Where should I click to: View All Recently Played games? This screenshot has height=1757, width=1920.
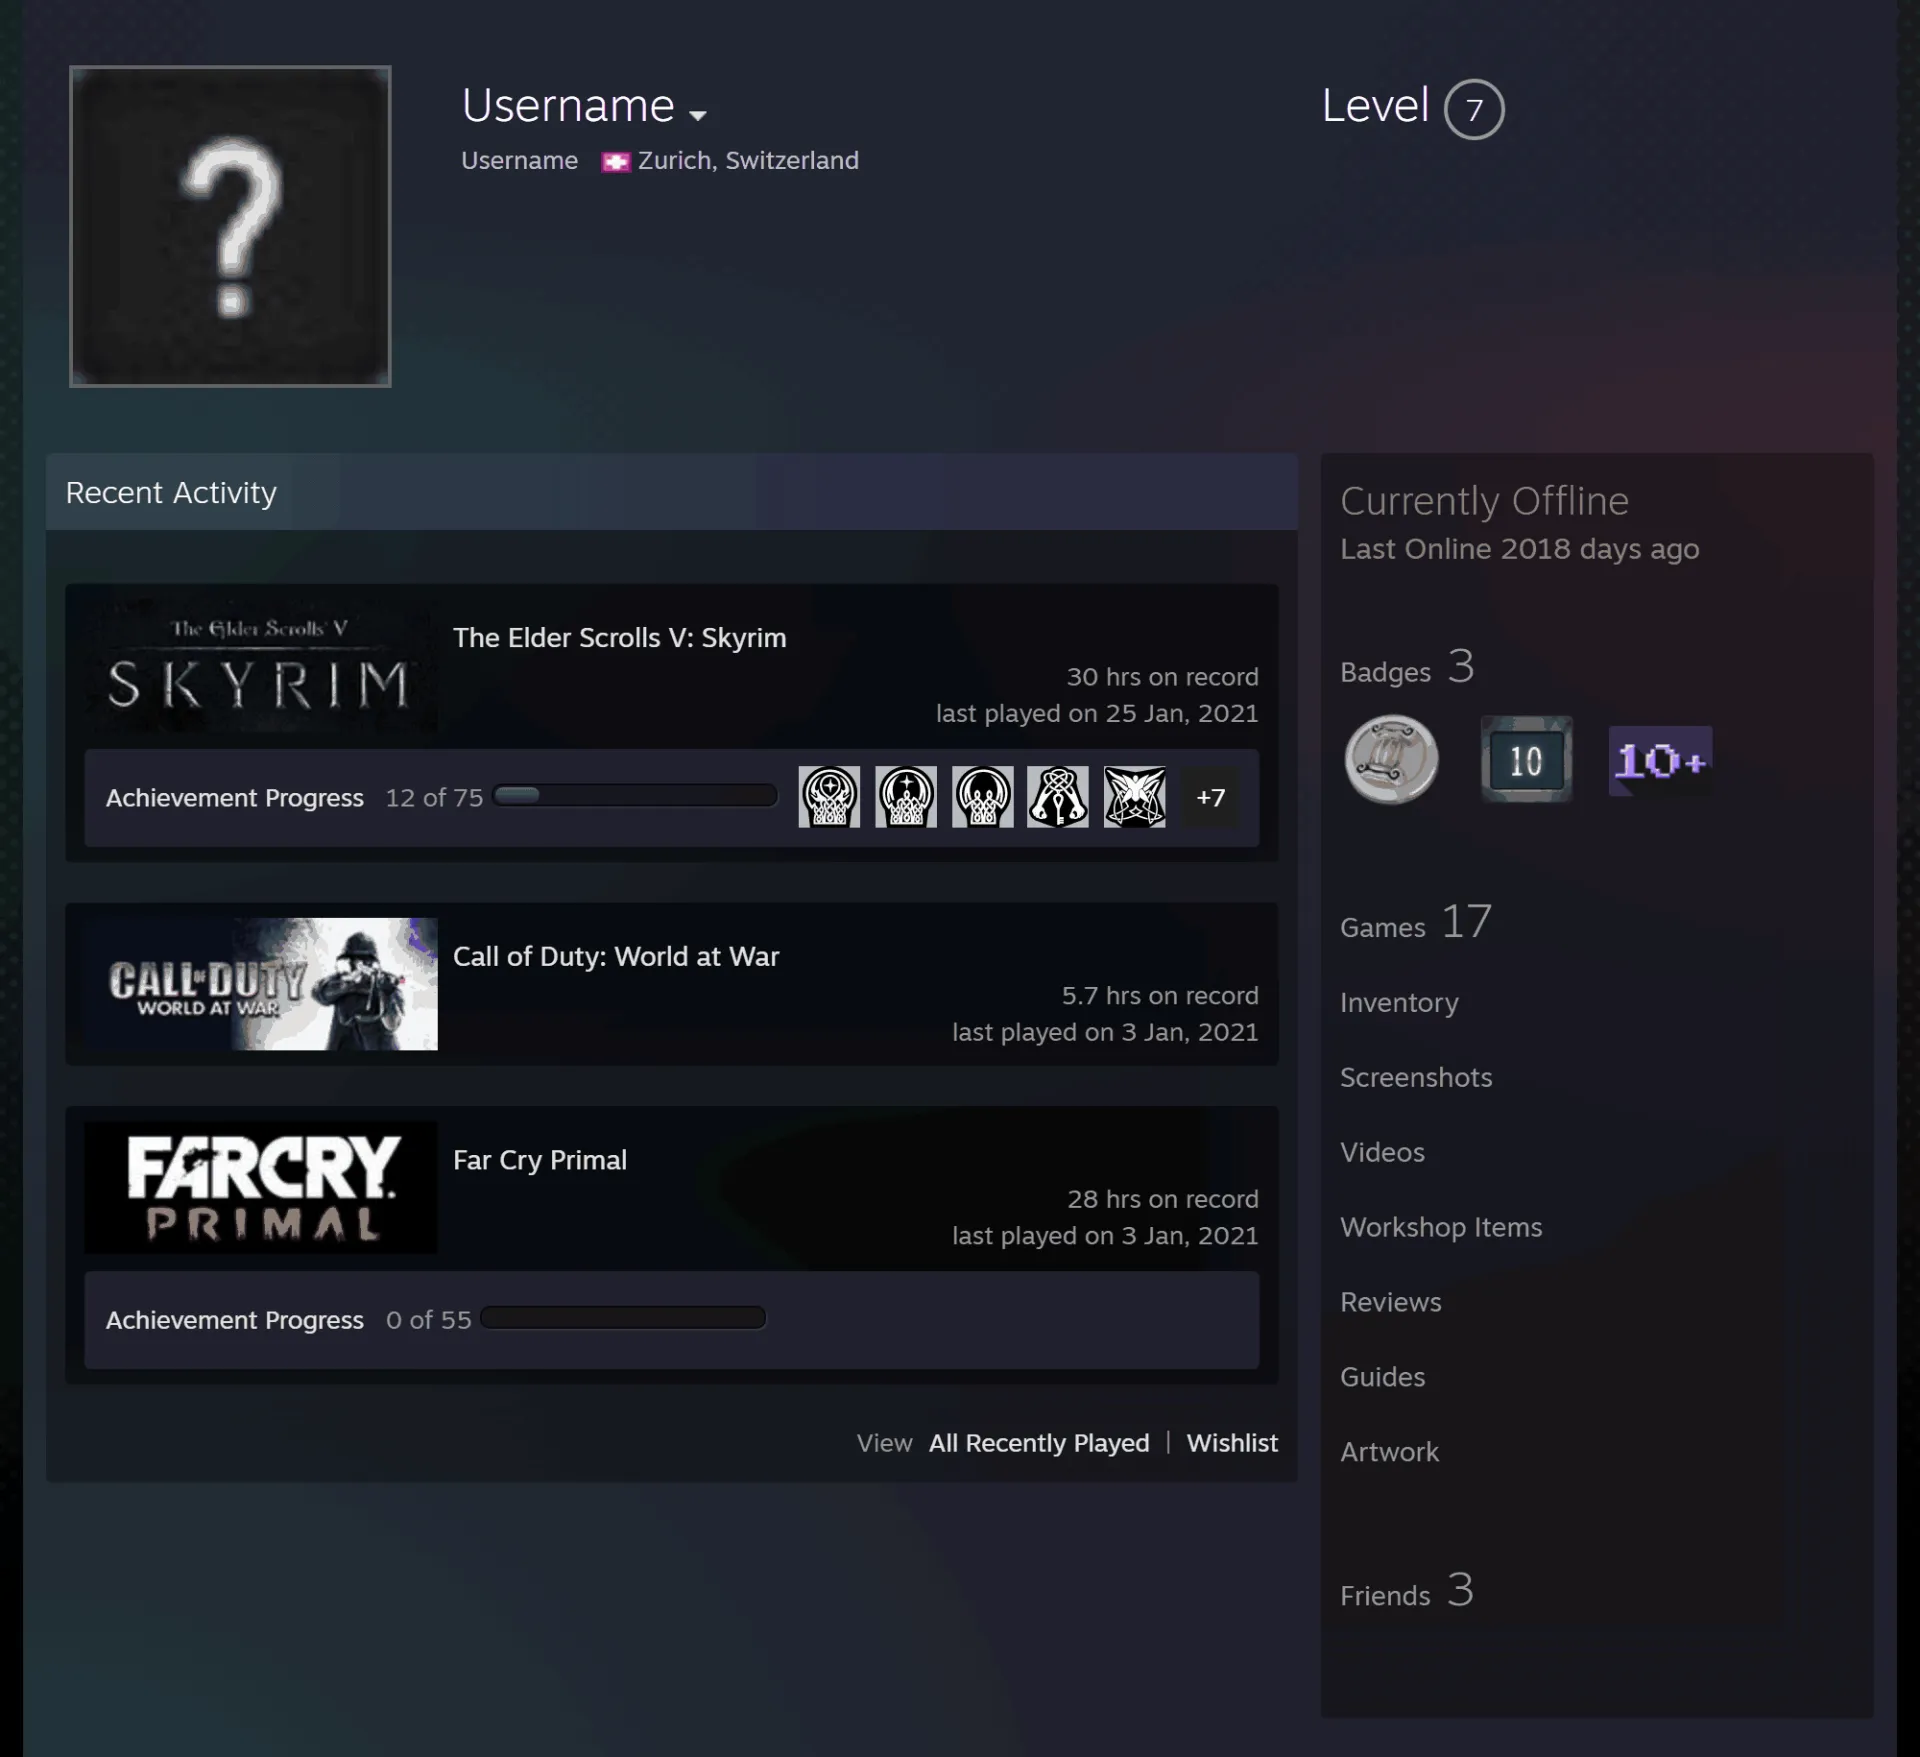[1039, 1443]
